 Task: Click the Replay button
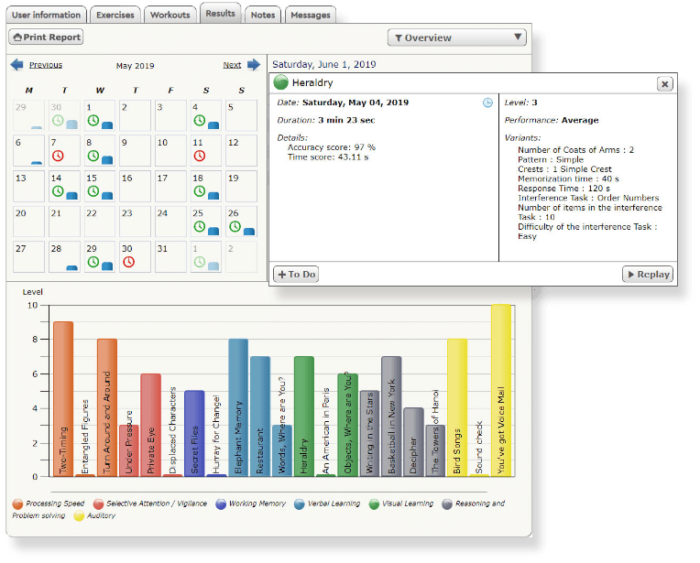click(x=648, y=274)
